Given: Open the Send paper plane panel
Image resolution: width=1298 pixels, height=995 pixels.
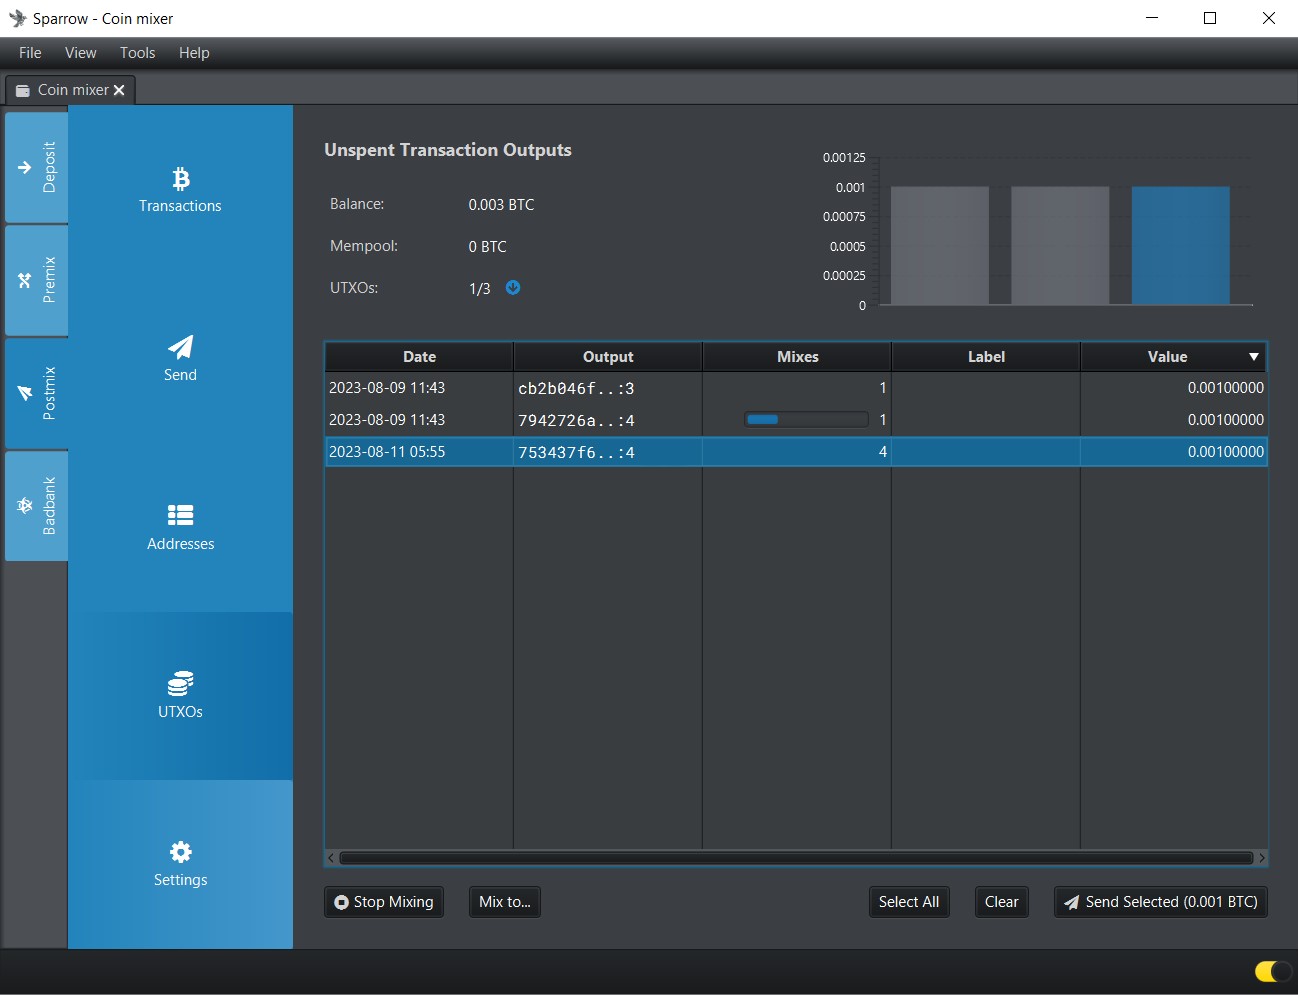Looking at the screenshot, I should (x=180, y=358).
